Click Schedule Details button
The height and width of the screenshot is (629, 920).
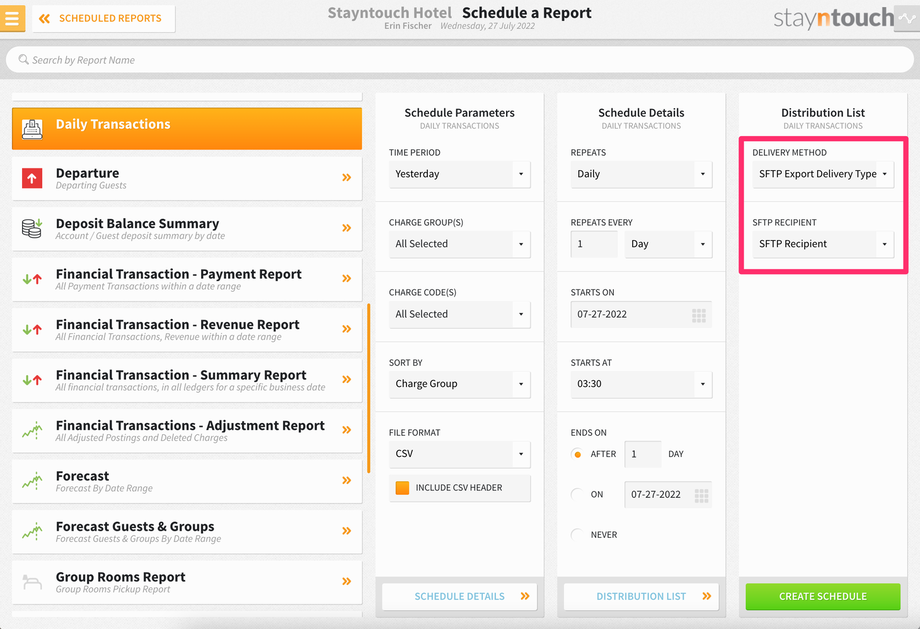click(x=459, y=597)
